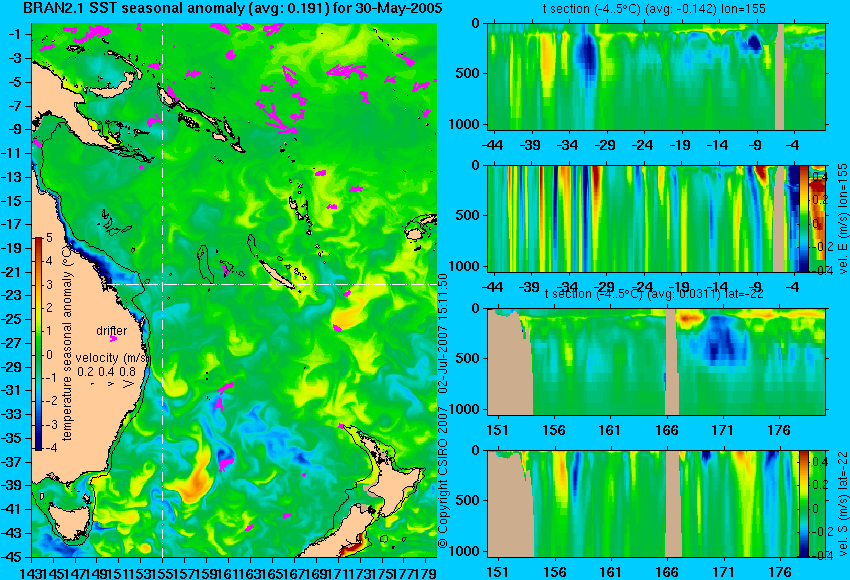Image resolution: width=850 pixels, height=580 pixels.
Task: Click the 'velocity (m/s)' legend label
Action: 112,358
